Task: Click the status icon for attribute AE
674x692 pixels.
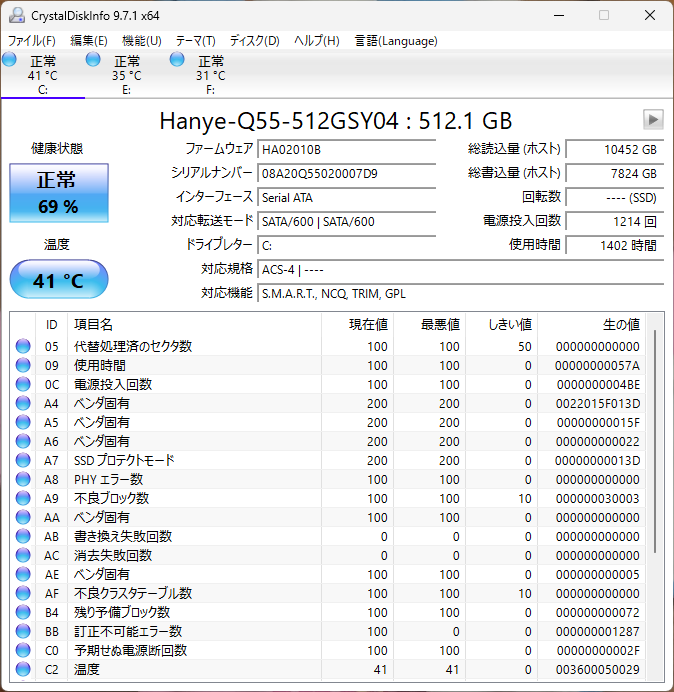Action: pos(23,574)
